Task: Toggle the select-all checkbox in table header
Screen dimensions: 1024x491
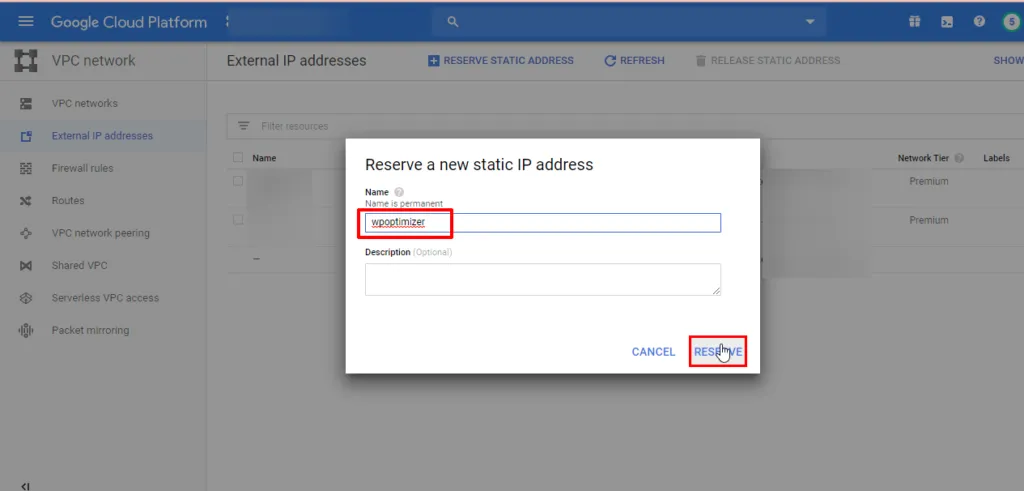Action: click(238, 157)
